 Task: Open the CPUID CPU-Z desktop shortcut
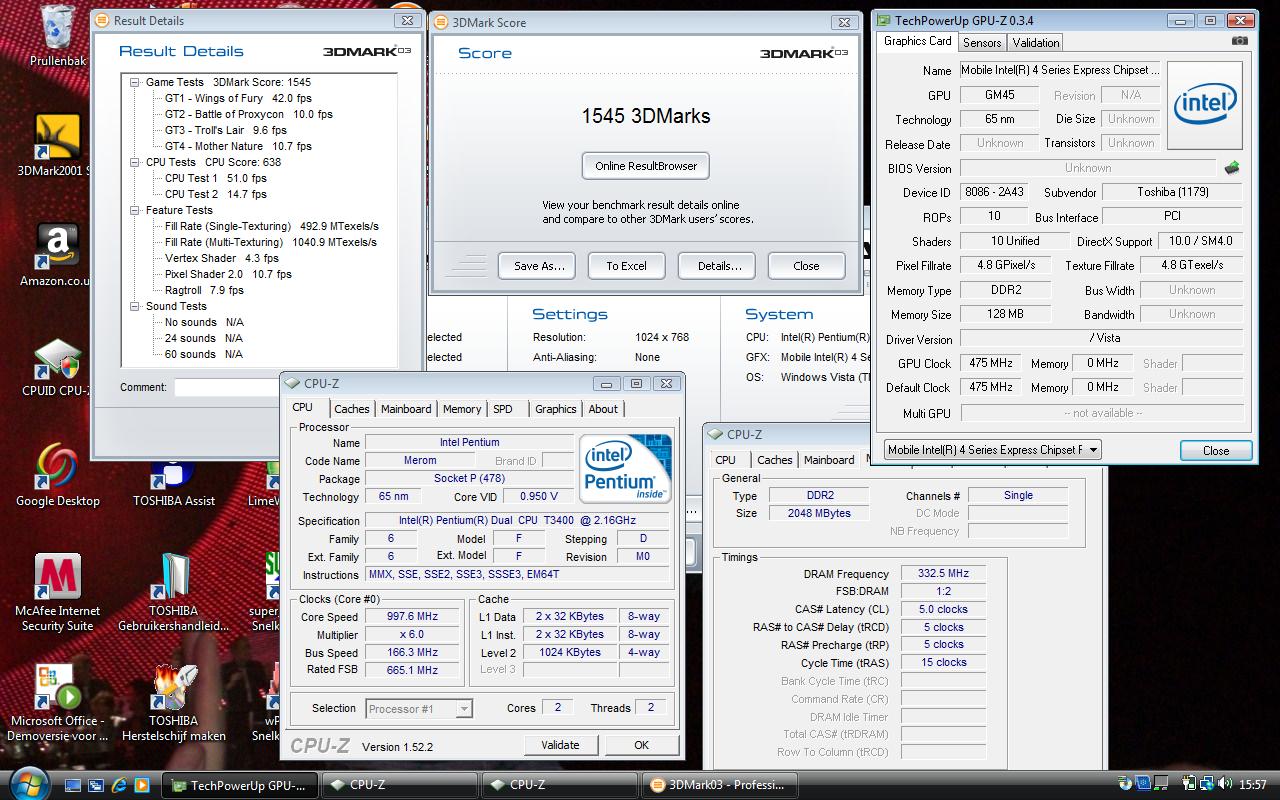56,366
